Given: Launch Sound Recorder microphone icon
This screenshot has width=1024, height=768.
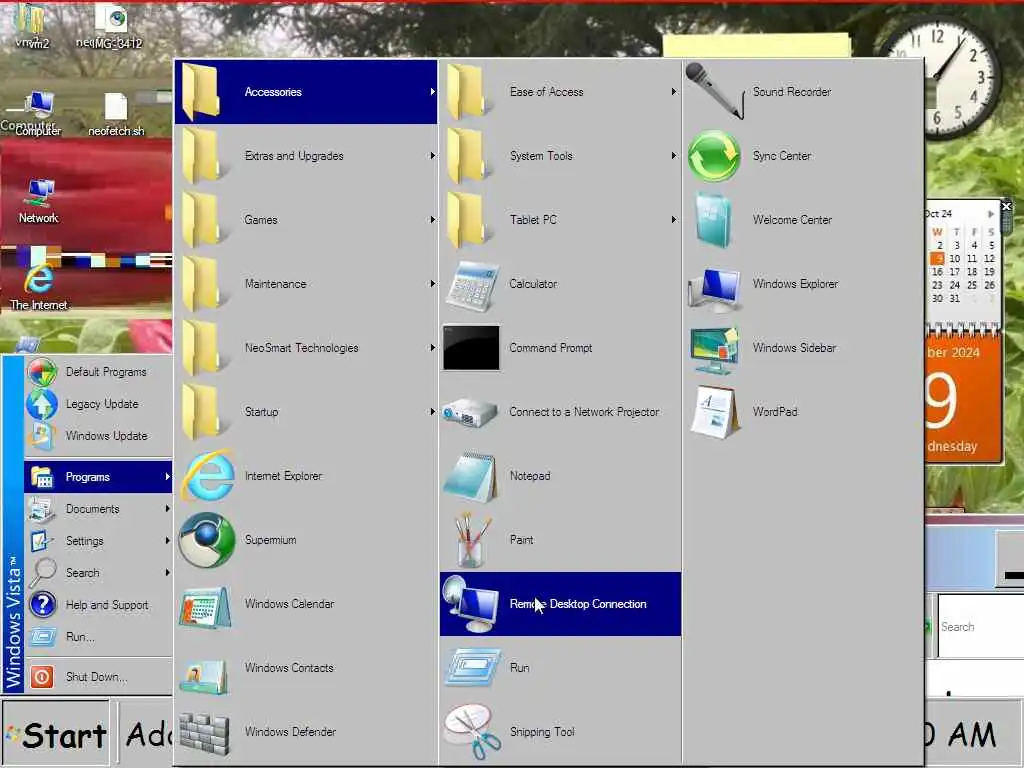Looking at the screenshot, I should [x=714, y=91].
